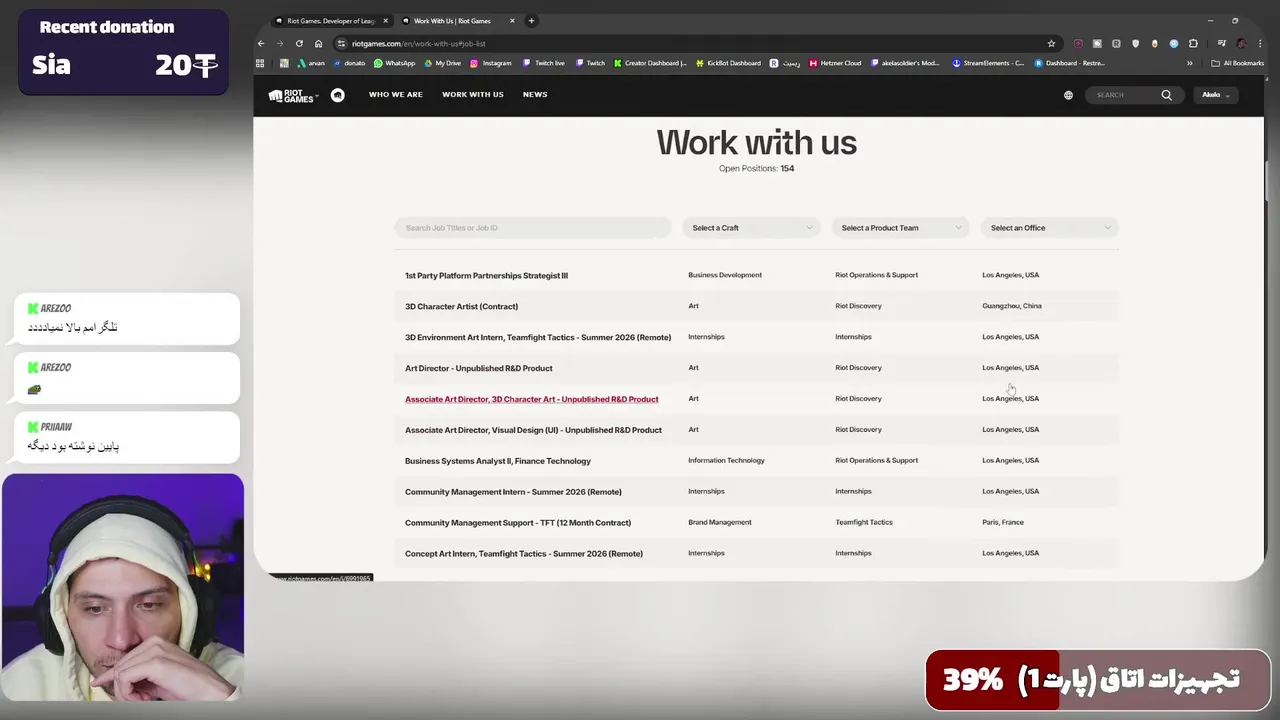
Task: Open Art Director - Unpublished R&D Product
Action: tap(478, 368)
